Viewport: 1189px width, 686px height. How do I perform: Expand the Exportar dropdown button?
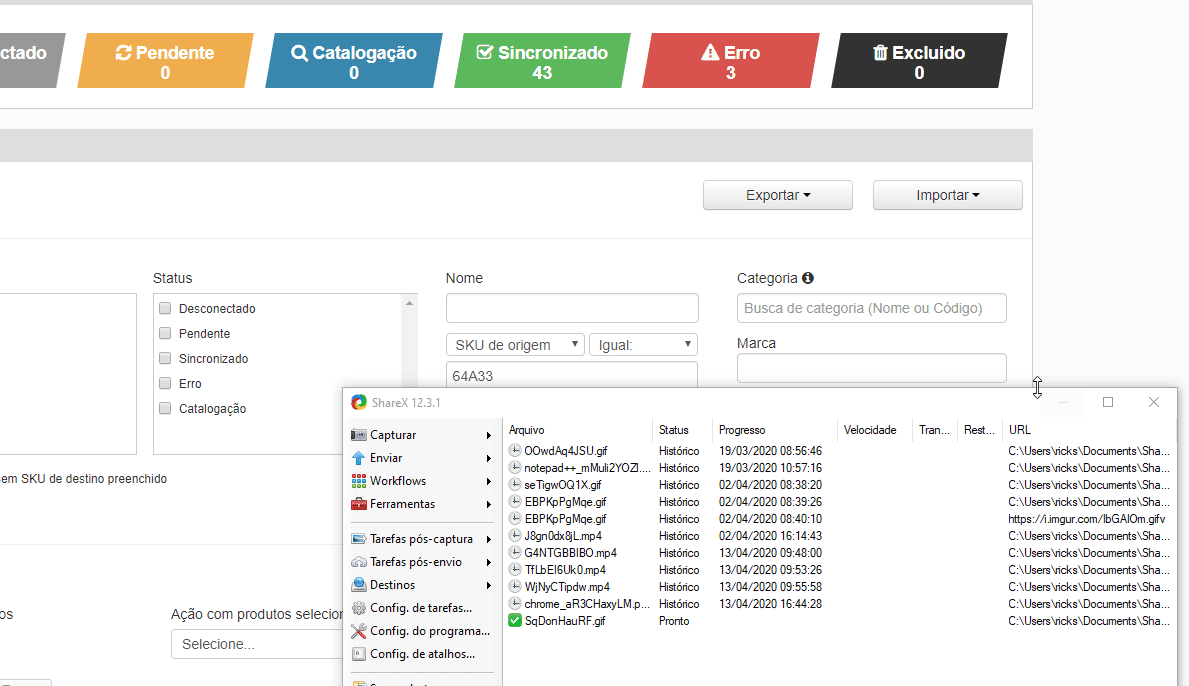pos(777,195)
